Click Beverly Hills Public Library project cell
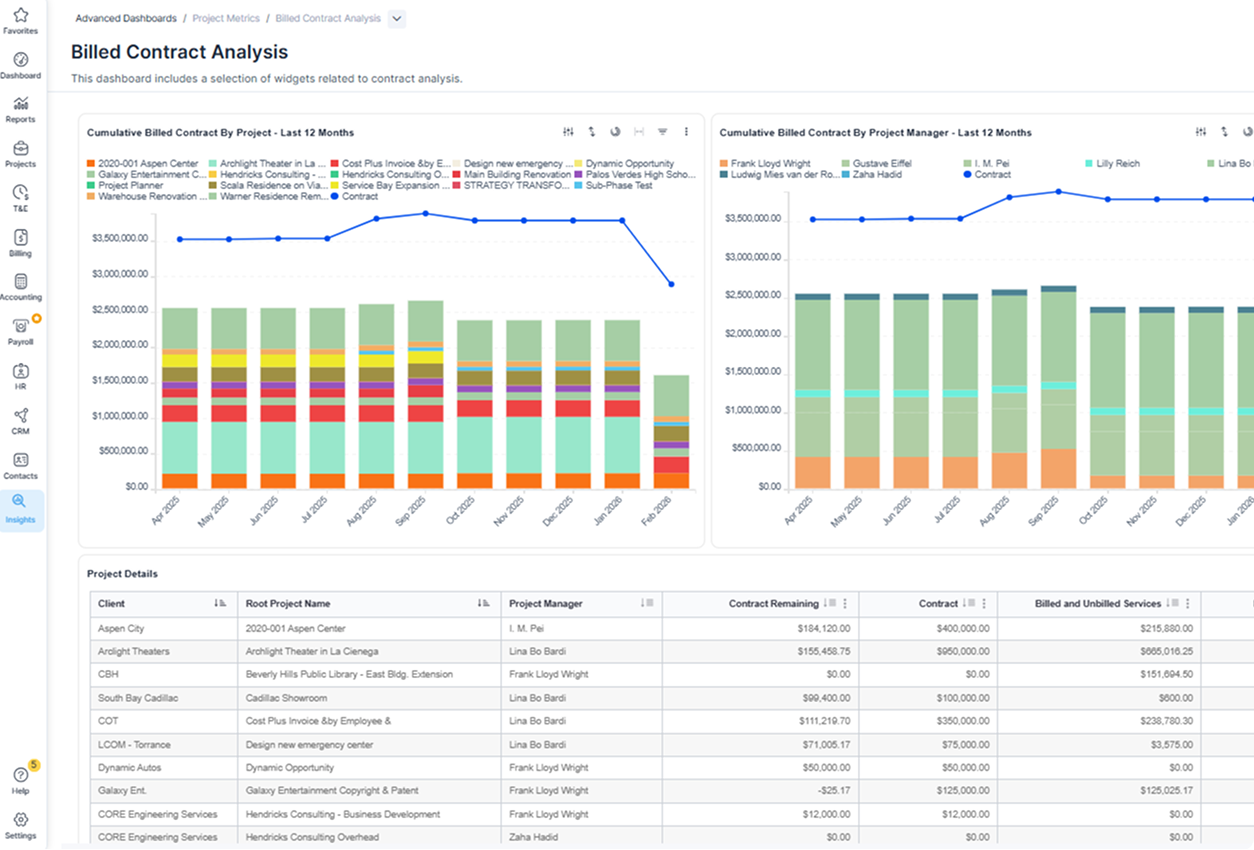The width and height of the screenshot is (1254, 850). point(369,674)
